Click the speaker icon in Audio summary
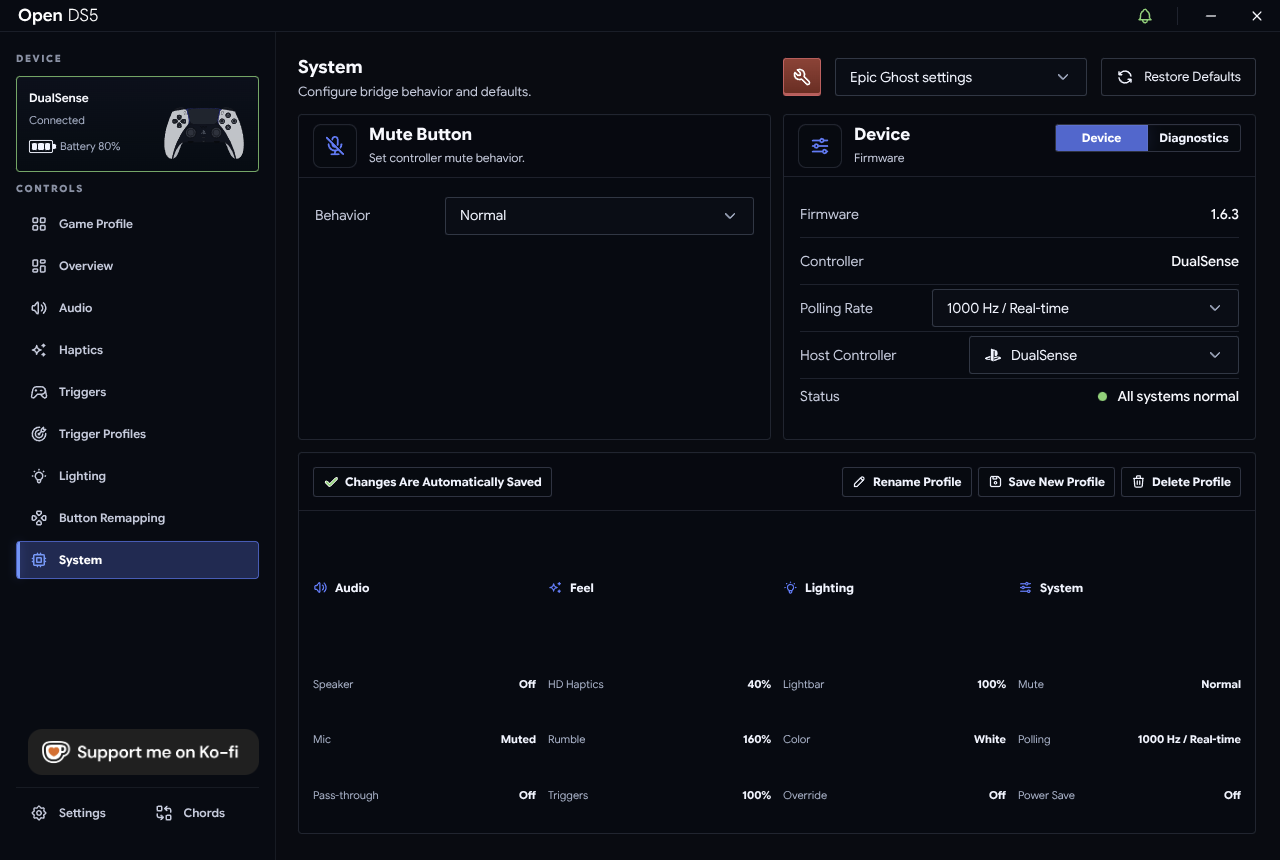Screen dimensions: 1280x860 point(320,588)
